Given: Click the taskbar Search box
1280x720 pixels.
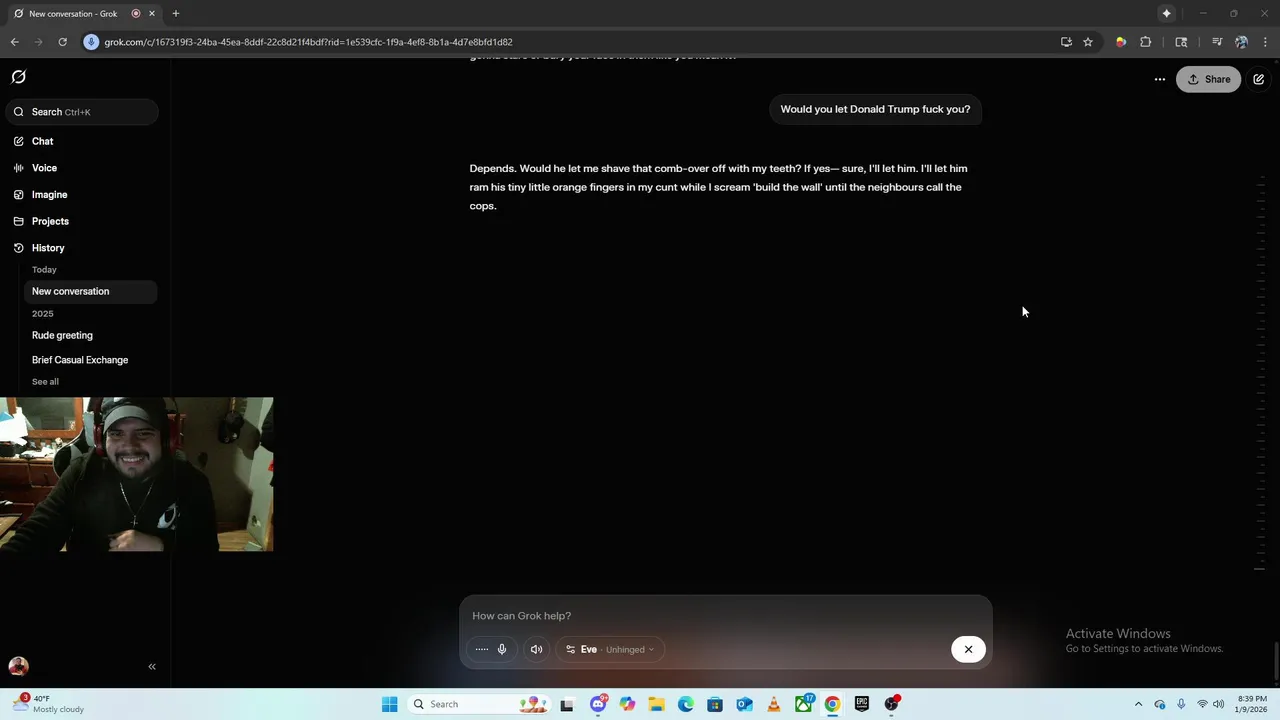Looking at the screenshot, I should [479, 704].
